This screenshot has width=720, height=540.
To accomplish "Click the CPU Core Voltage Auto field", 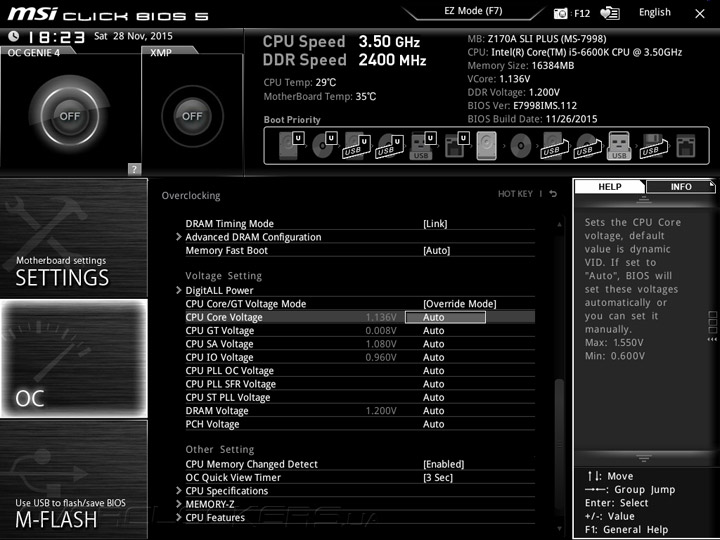I will coord(445,317).
